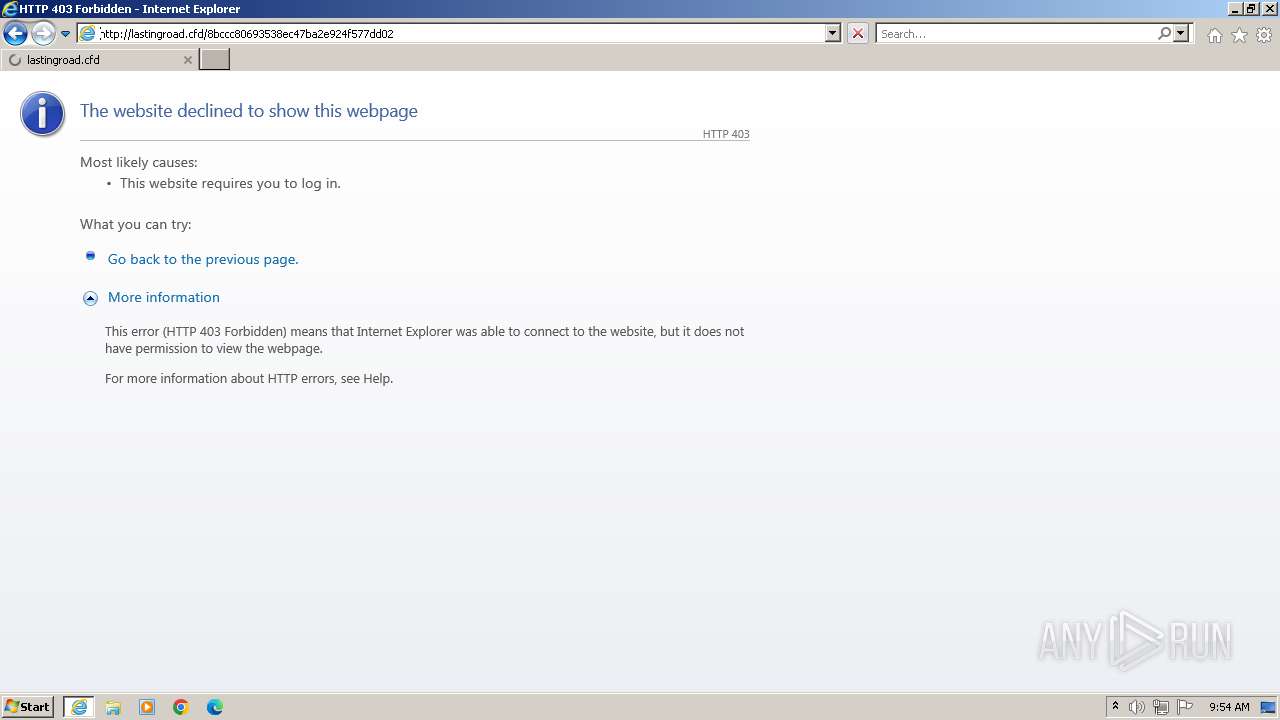Click the browser Forward arrow button
This screenshot has height=720, width=1280.
pos(43,34)
